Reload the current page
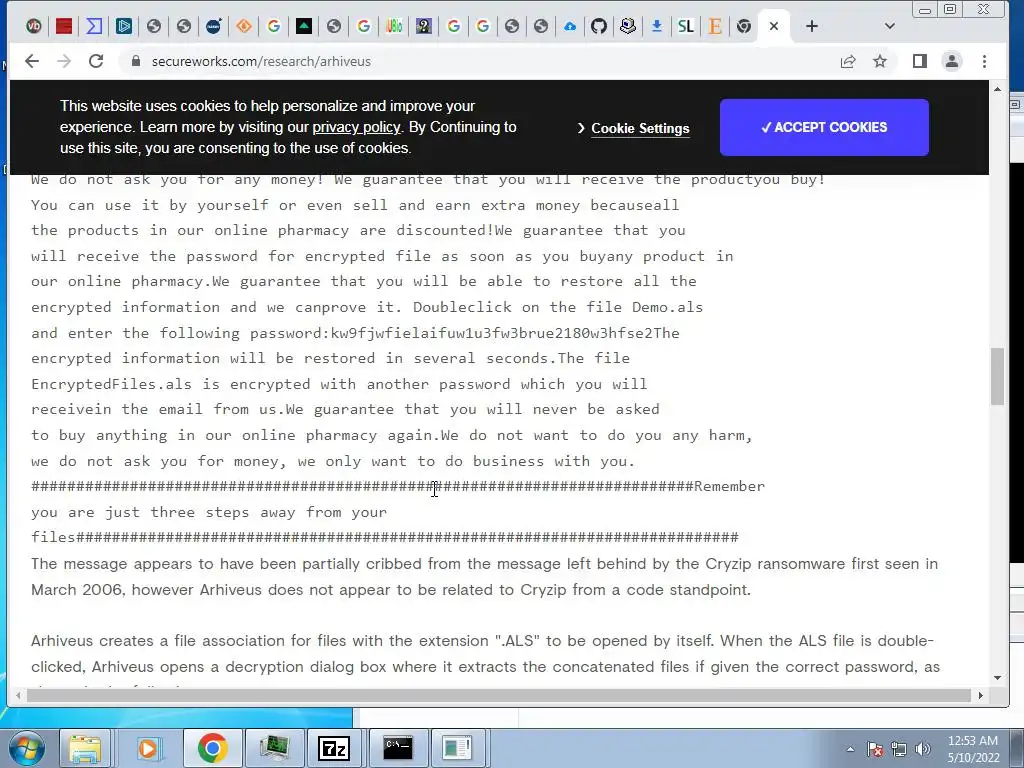Screen dimensions: 1024x768 coord(96,61)
